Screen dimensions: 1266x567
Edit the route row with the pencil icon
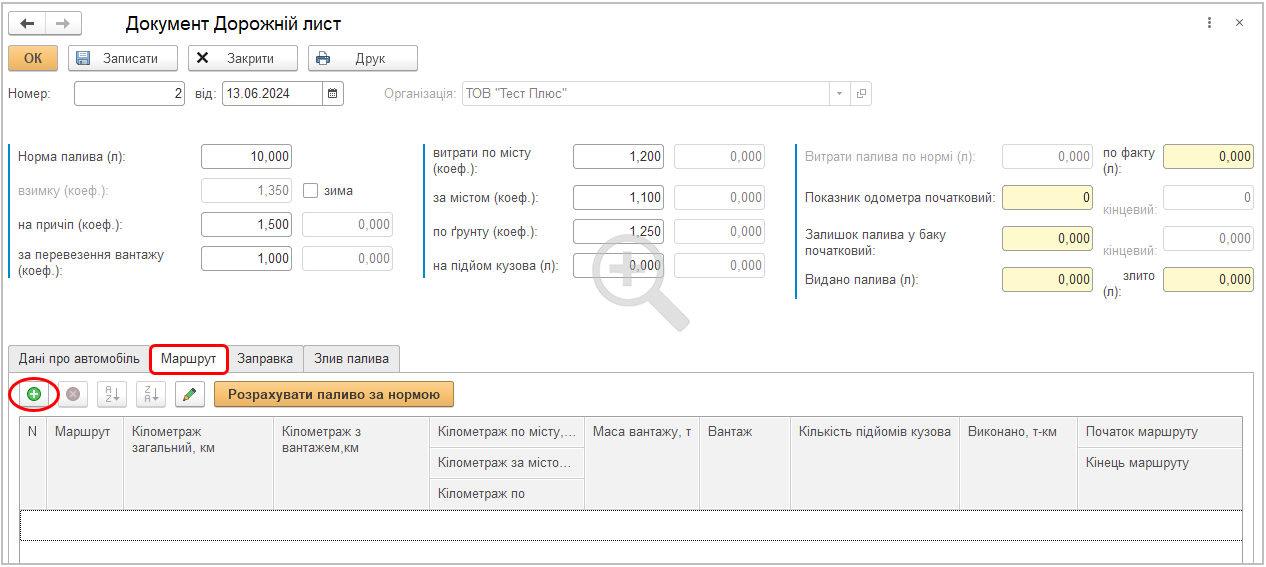(x=190, y=394)
